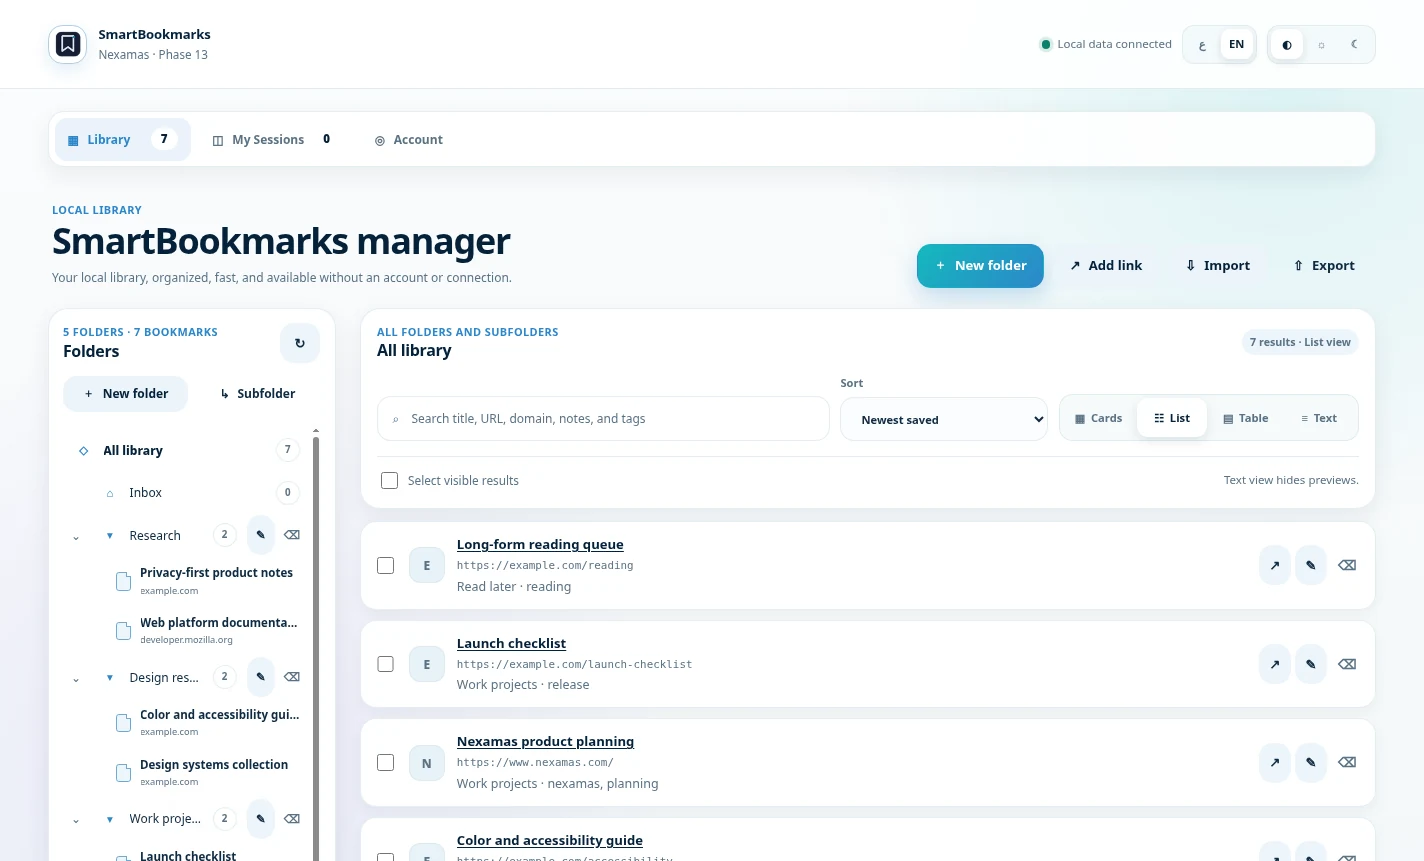
Task: Click the Import button
Action: pyautogui.click(x=1218, y=266)
